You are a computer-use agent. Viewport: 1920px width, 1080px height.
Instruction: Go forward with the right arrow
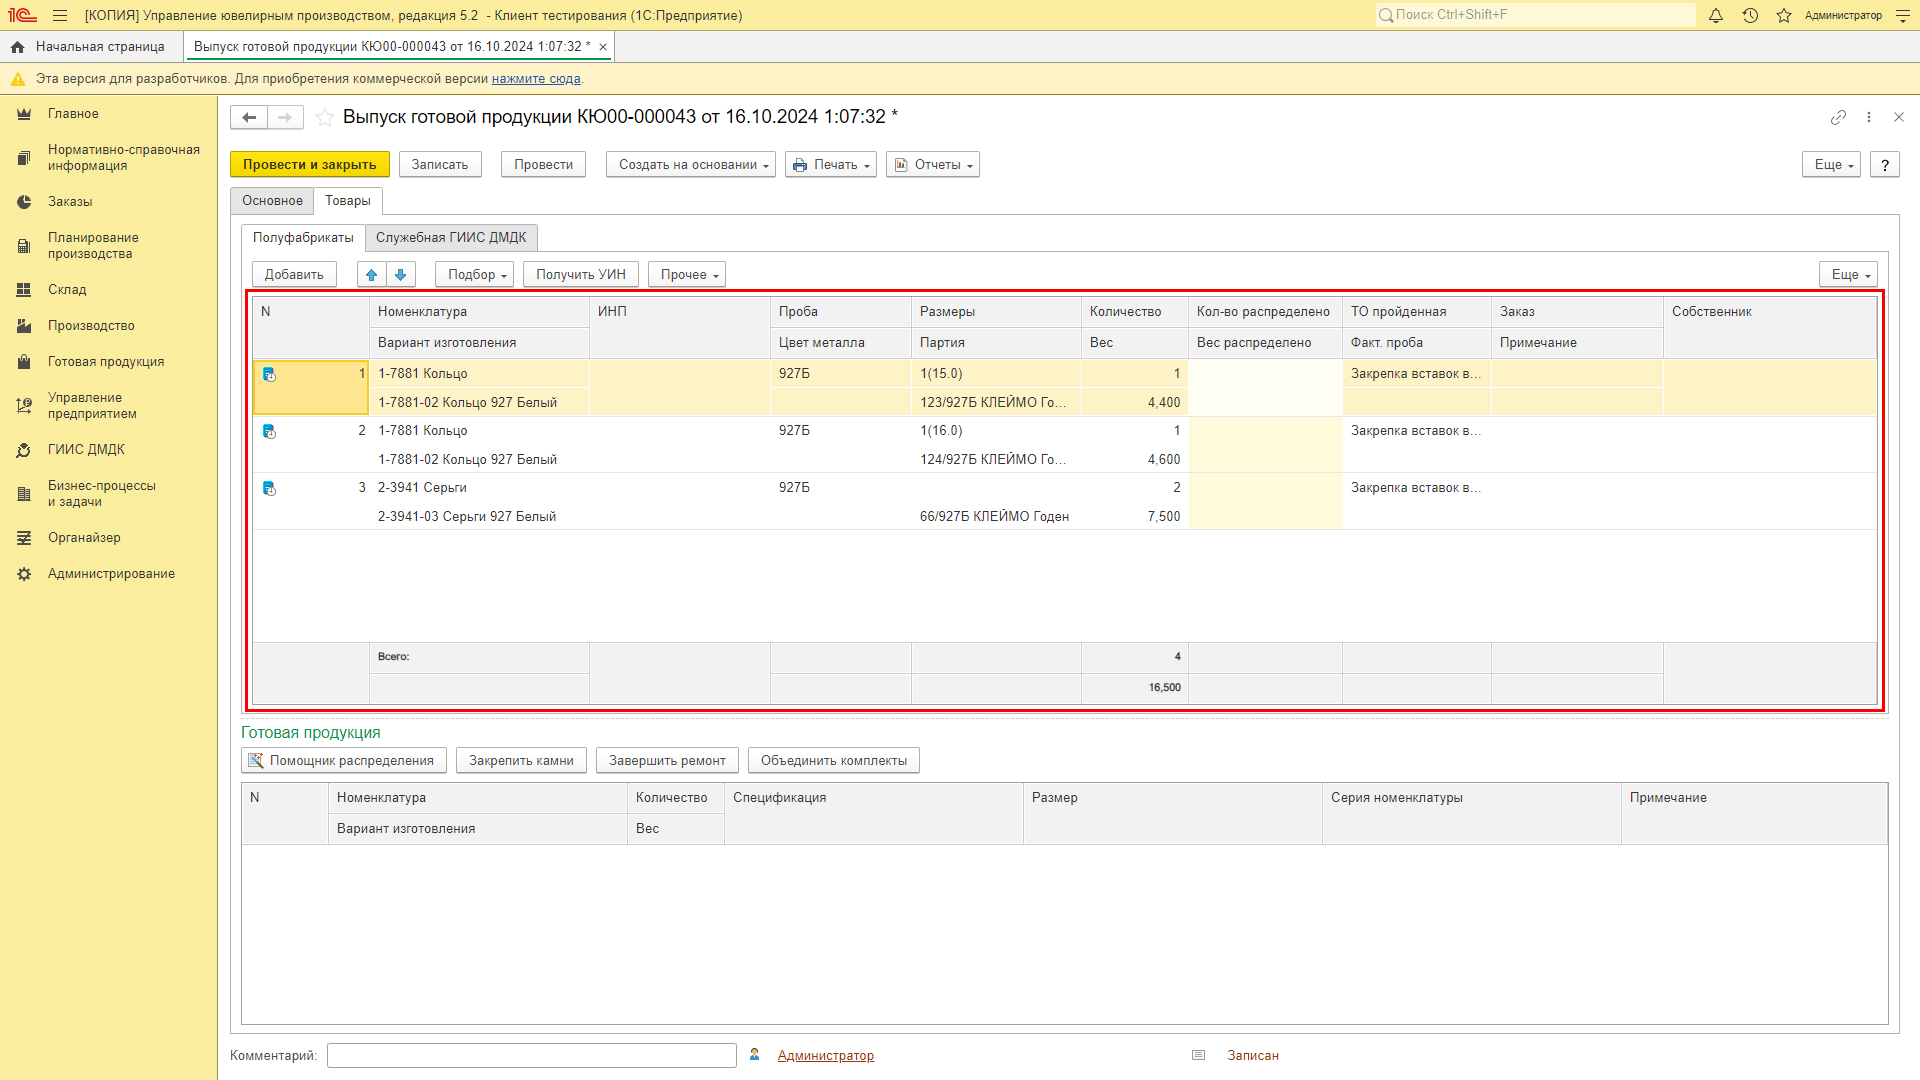[x=285, y=117]
